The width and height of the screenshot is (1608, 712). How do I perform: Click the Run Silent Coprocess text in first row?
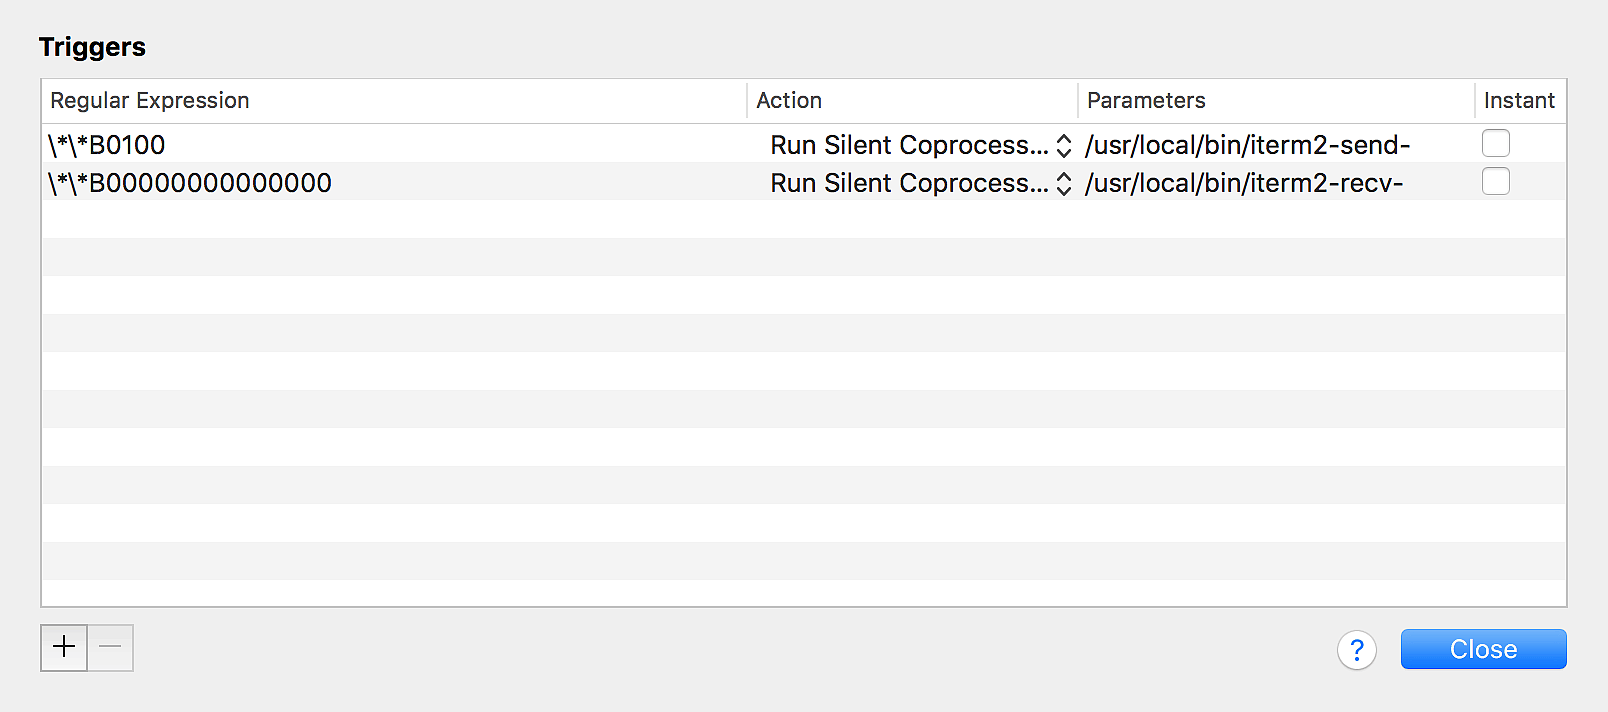(909, 145)
